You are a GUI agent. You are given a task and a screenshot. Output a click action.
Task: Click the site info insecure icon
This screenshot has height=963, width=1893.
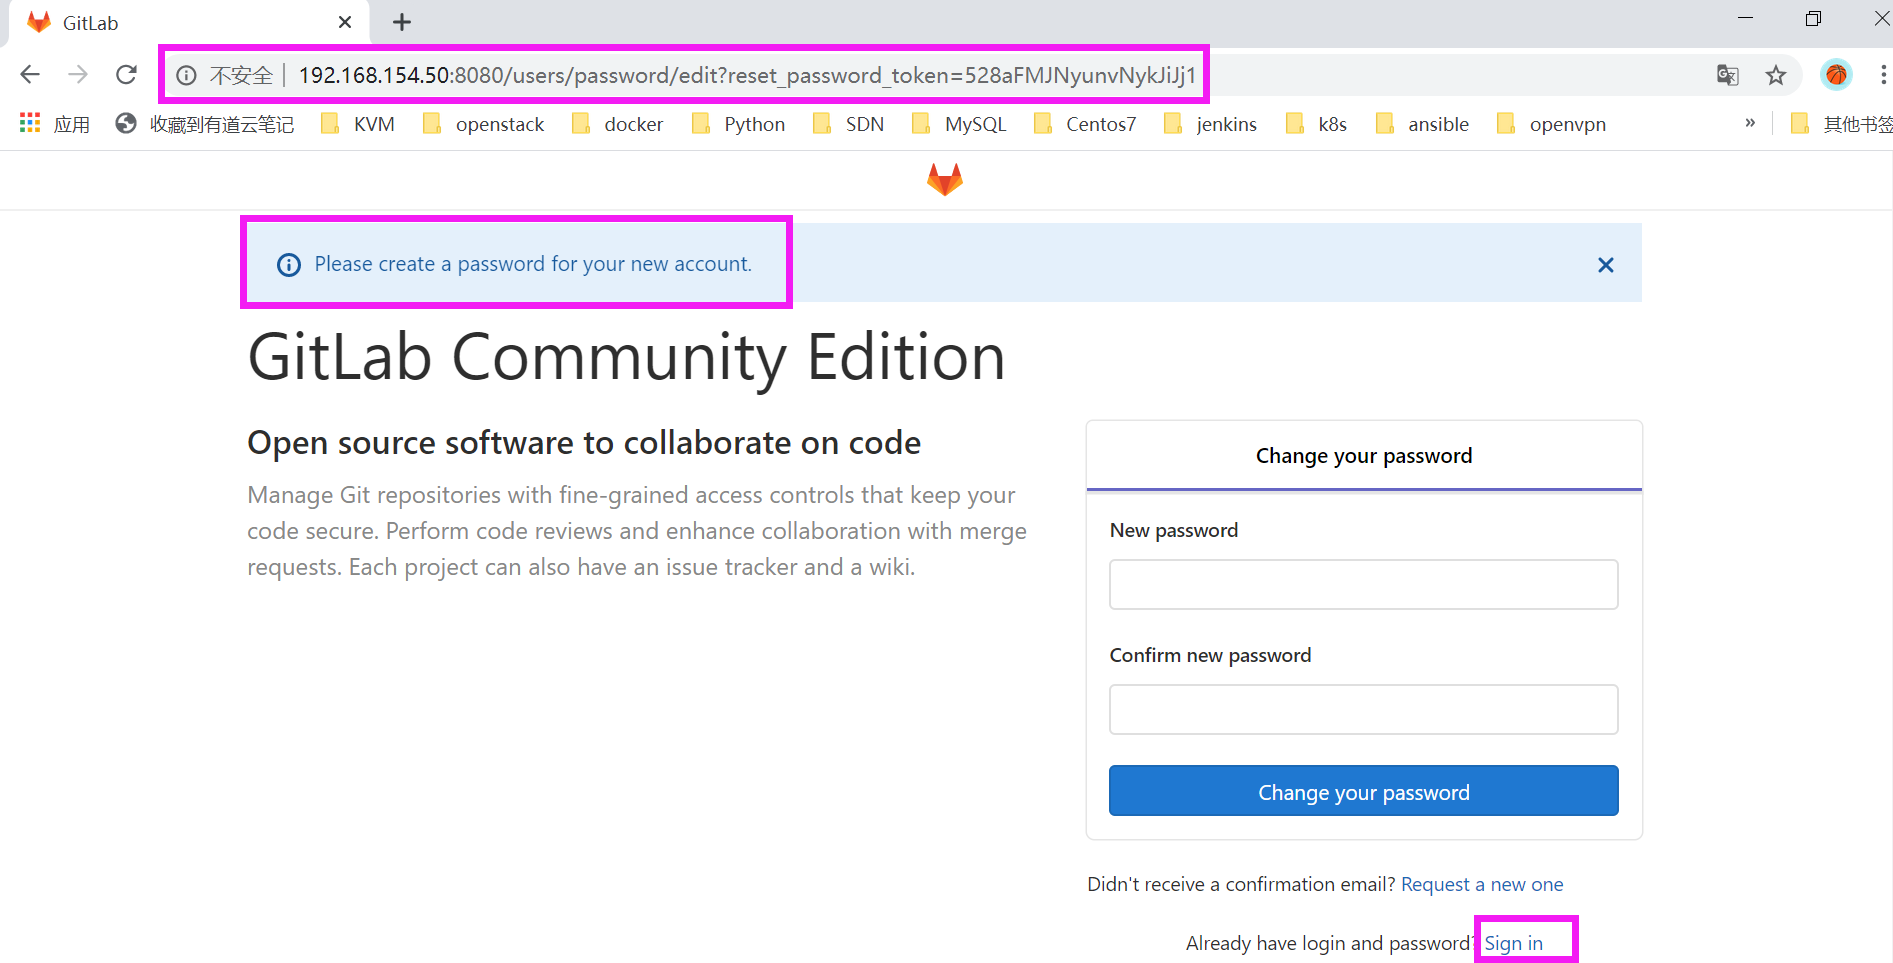(x=186, y=75)
